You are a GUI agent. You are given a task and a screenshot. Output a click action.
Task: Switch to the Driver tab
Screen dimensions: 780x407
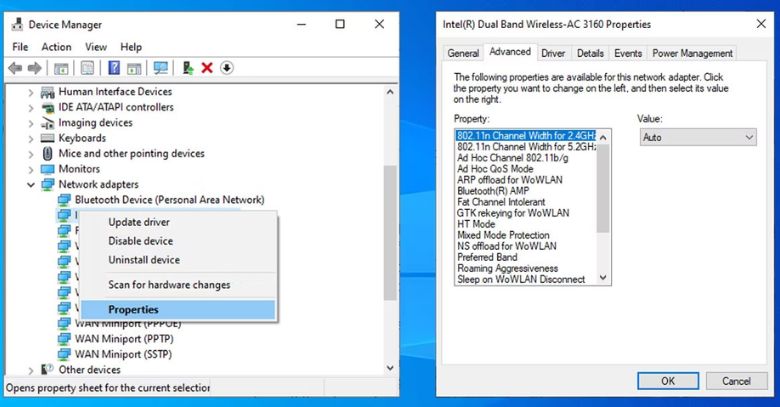click(553, 53)
